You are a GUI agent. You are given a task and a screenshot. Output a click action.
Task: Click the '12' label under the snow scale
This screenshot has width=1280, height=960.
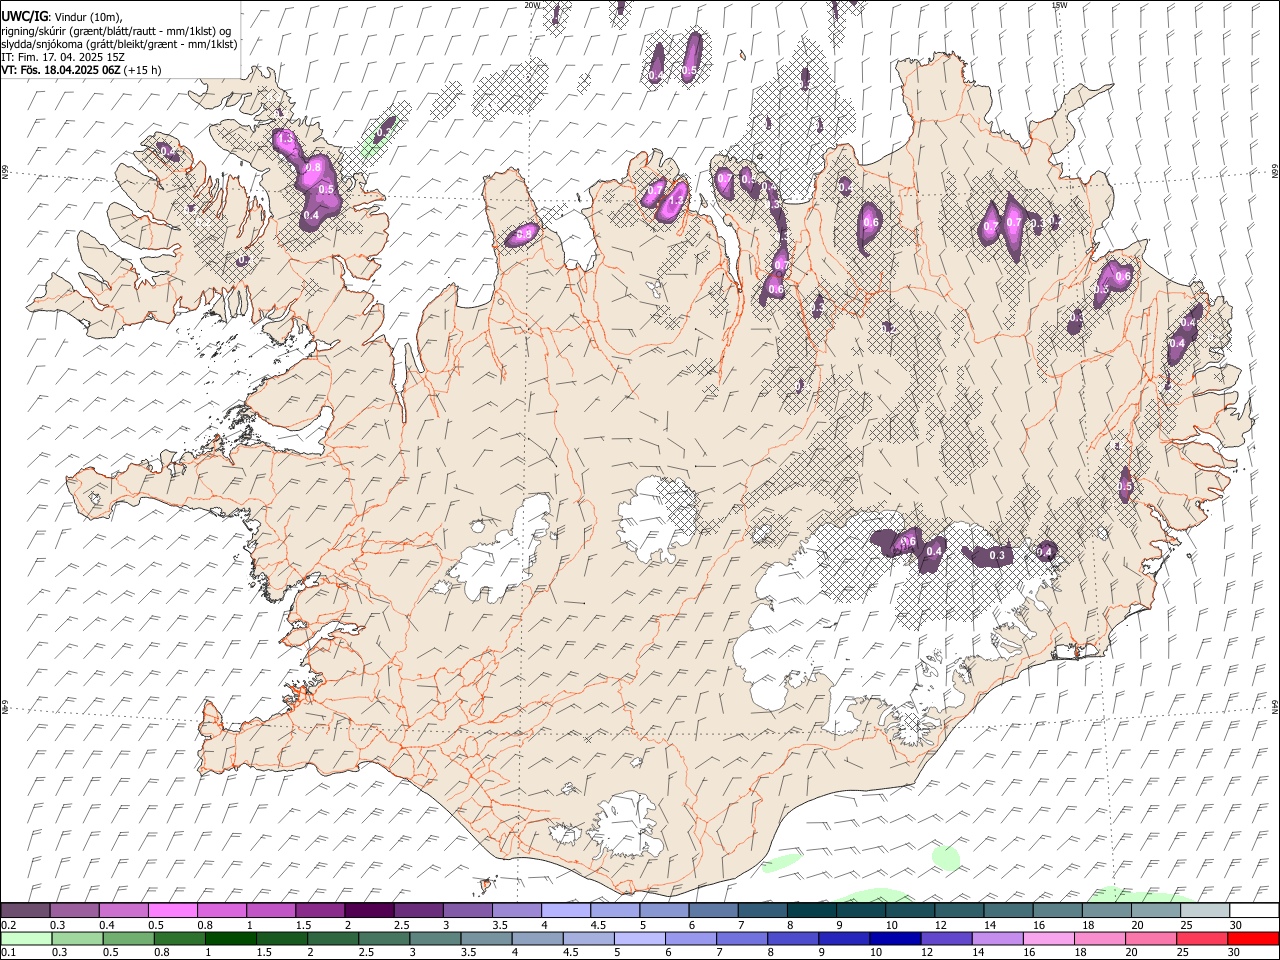point(941,925)
